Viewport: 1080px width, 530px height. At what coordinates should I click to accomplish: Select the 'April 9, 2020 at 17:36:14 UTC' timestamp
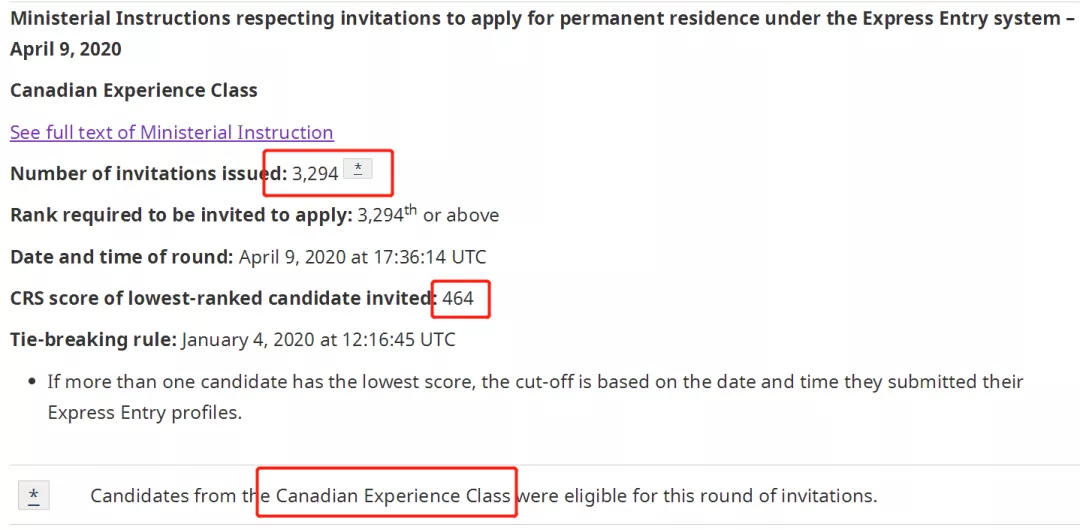coord(362,257)
